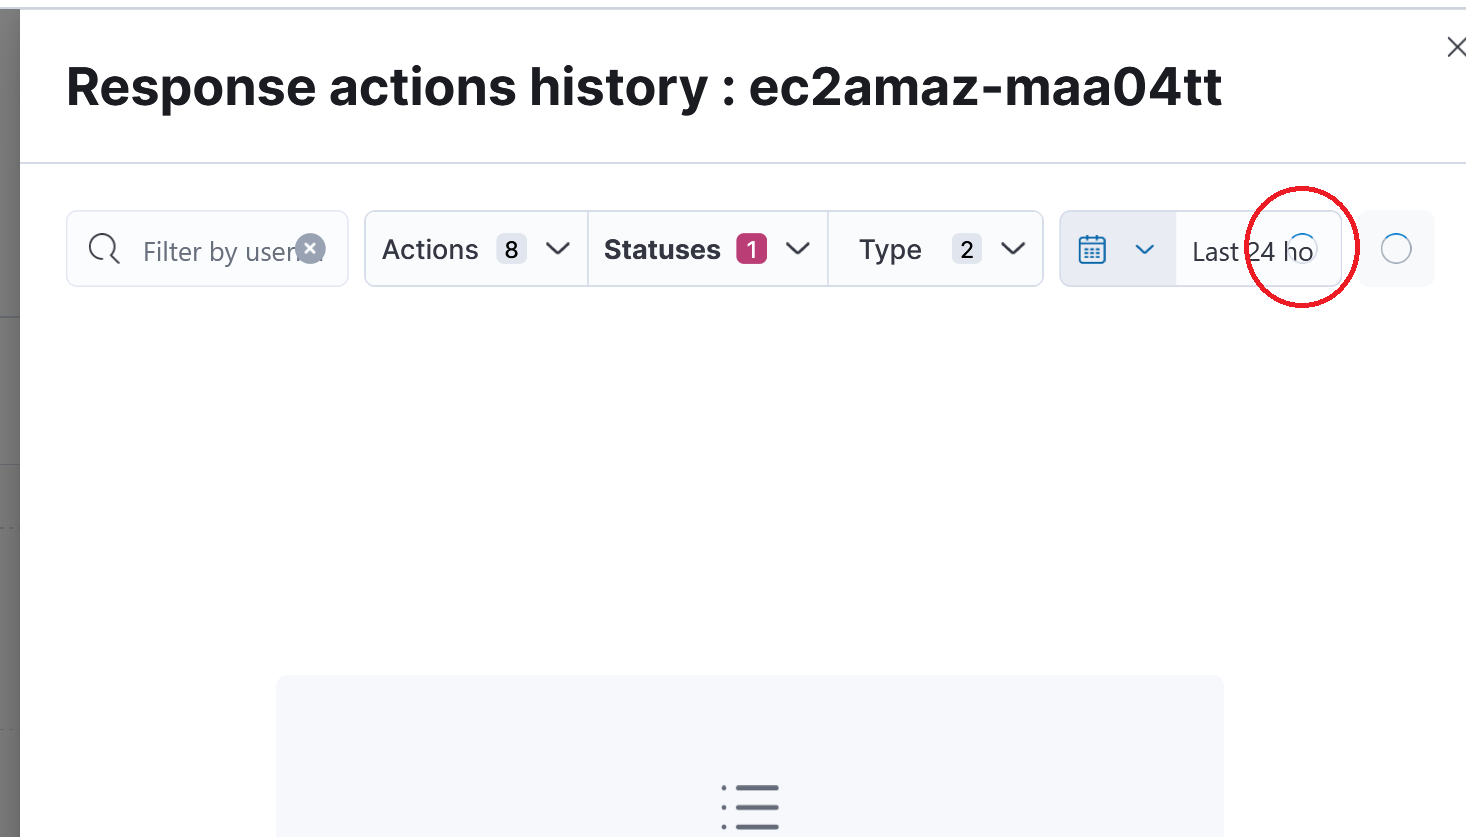Screen dimensions: 1466x838
Task: Close the Response actions history flyout
Action: [1456, 46]
